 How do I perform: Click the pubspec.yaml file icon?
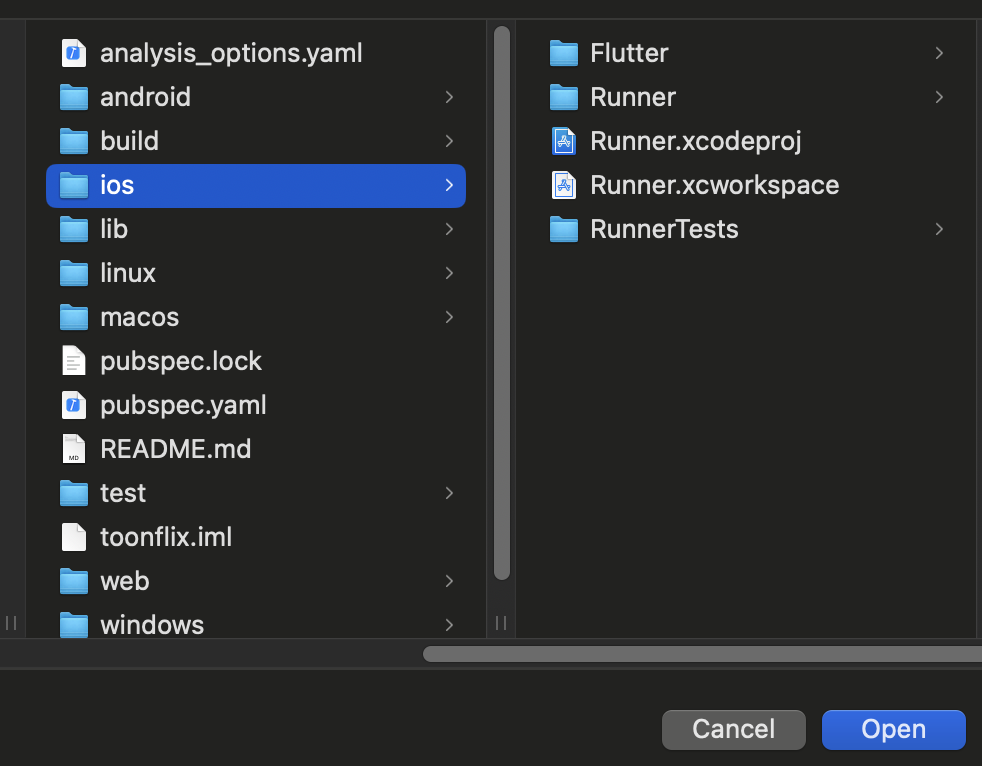(x=74, y=405)
